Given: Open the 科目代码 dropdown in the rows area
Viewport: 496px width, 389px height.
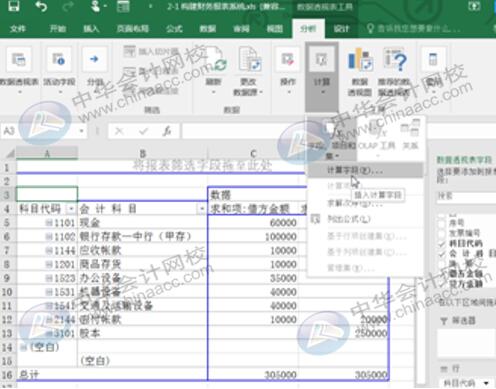Looking at the screenshot, I should coord(487,383).
